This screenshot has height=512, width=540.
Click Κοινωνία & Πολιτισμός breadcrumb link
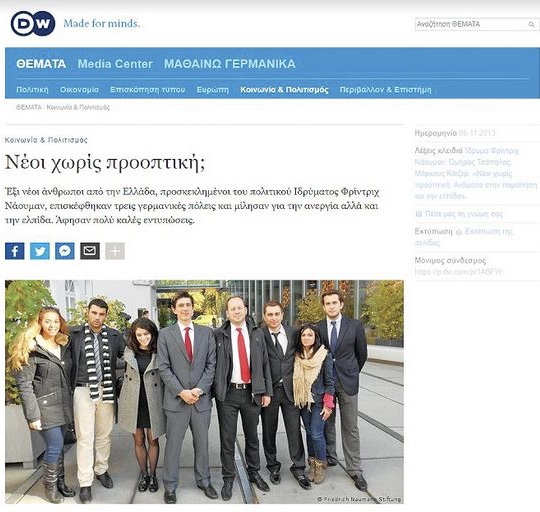(78, 107)
